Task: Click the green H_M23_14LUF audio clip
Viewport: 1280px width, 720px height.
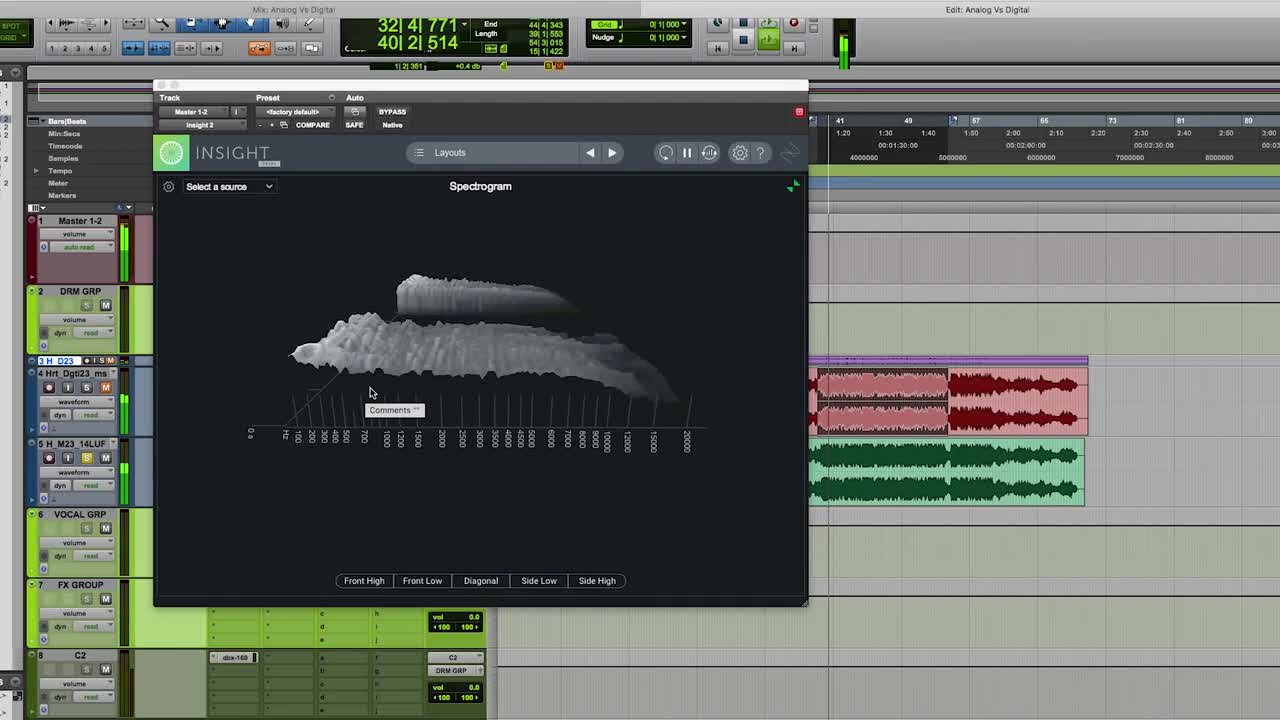Action: pos(946,473)
